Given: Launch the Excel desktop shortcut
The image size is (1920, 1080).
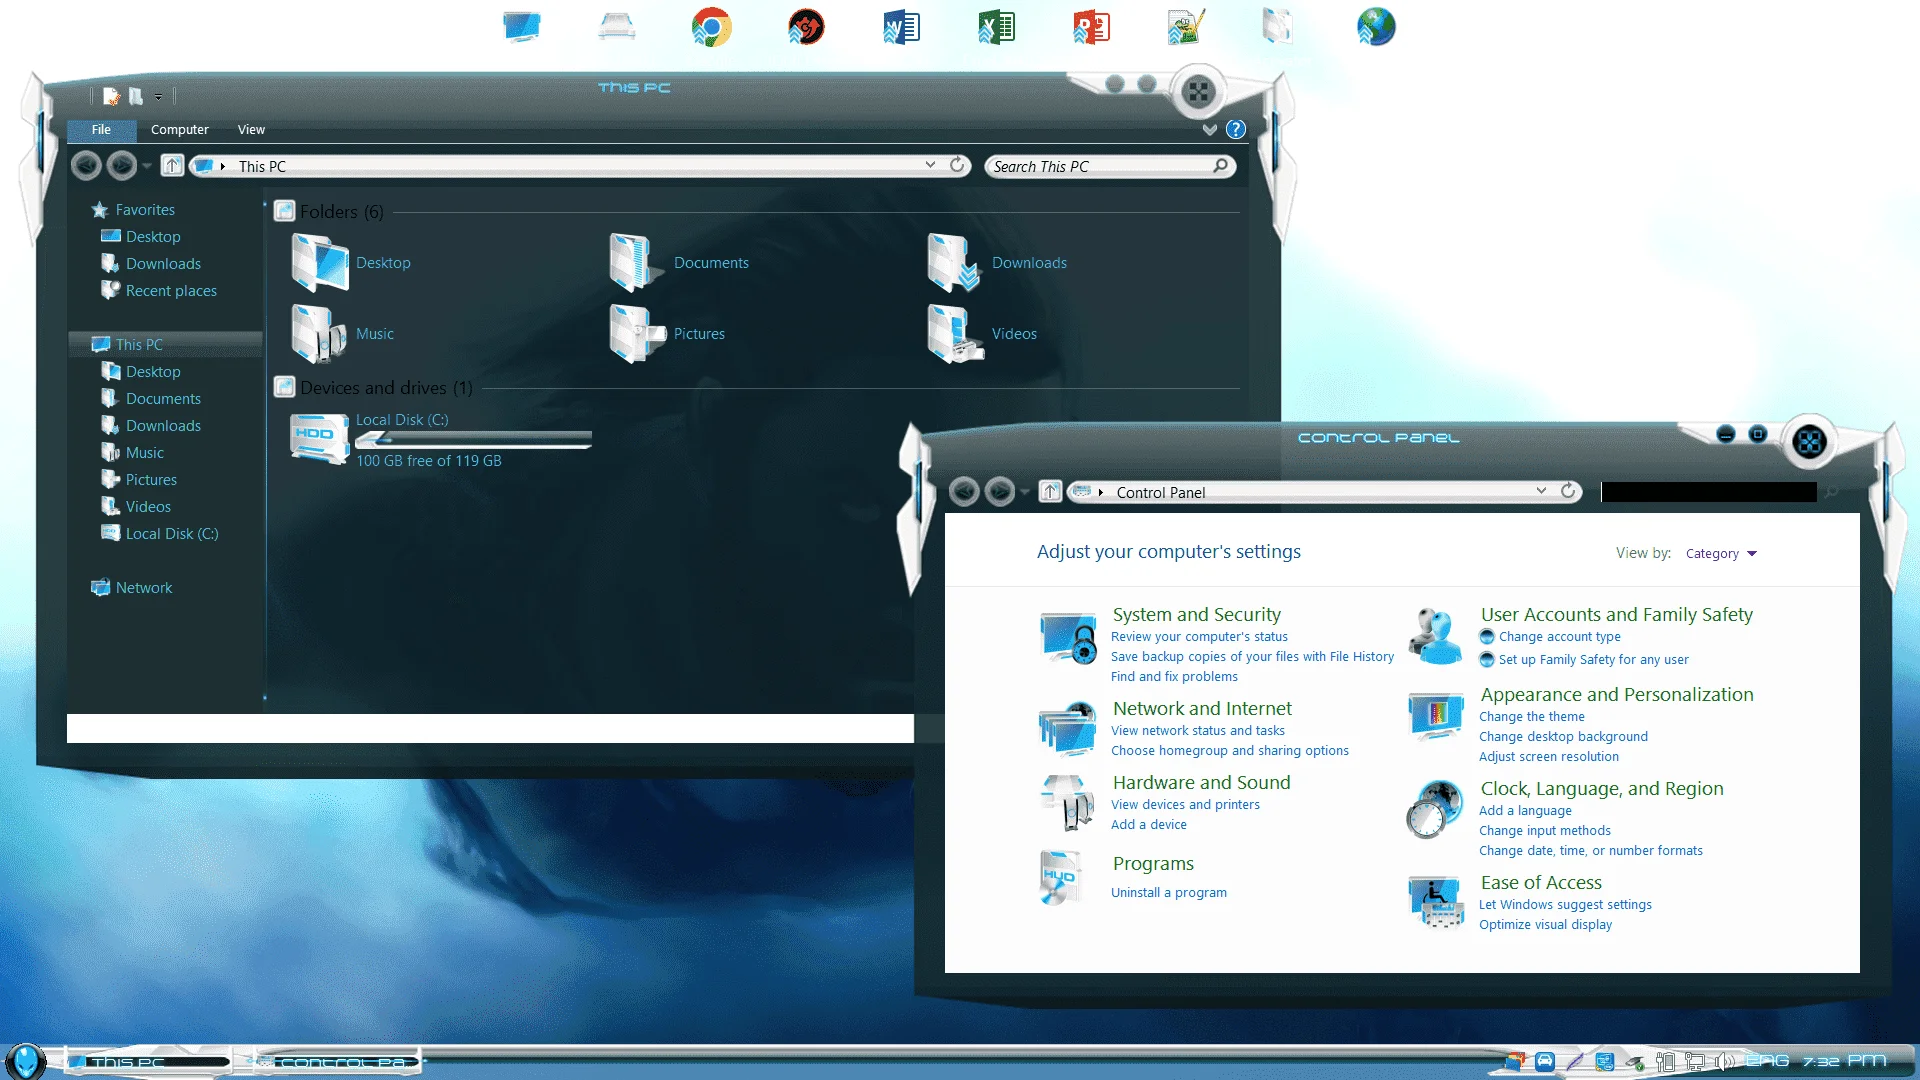Looking at the screenshot, I should [x=996, y=27].
